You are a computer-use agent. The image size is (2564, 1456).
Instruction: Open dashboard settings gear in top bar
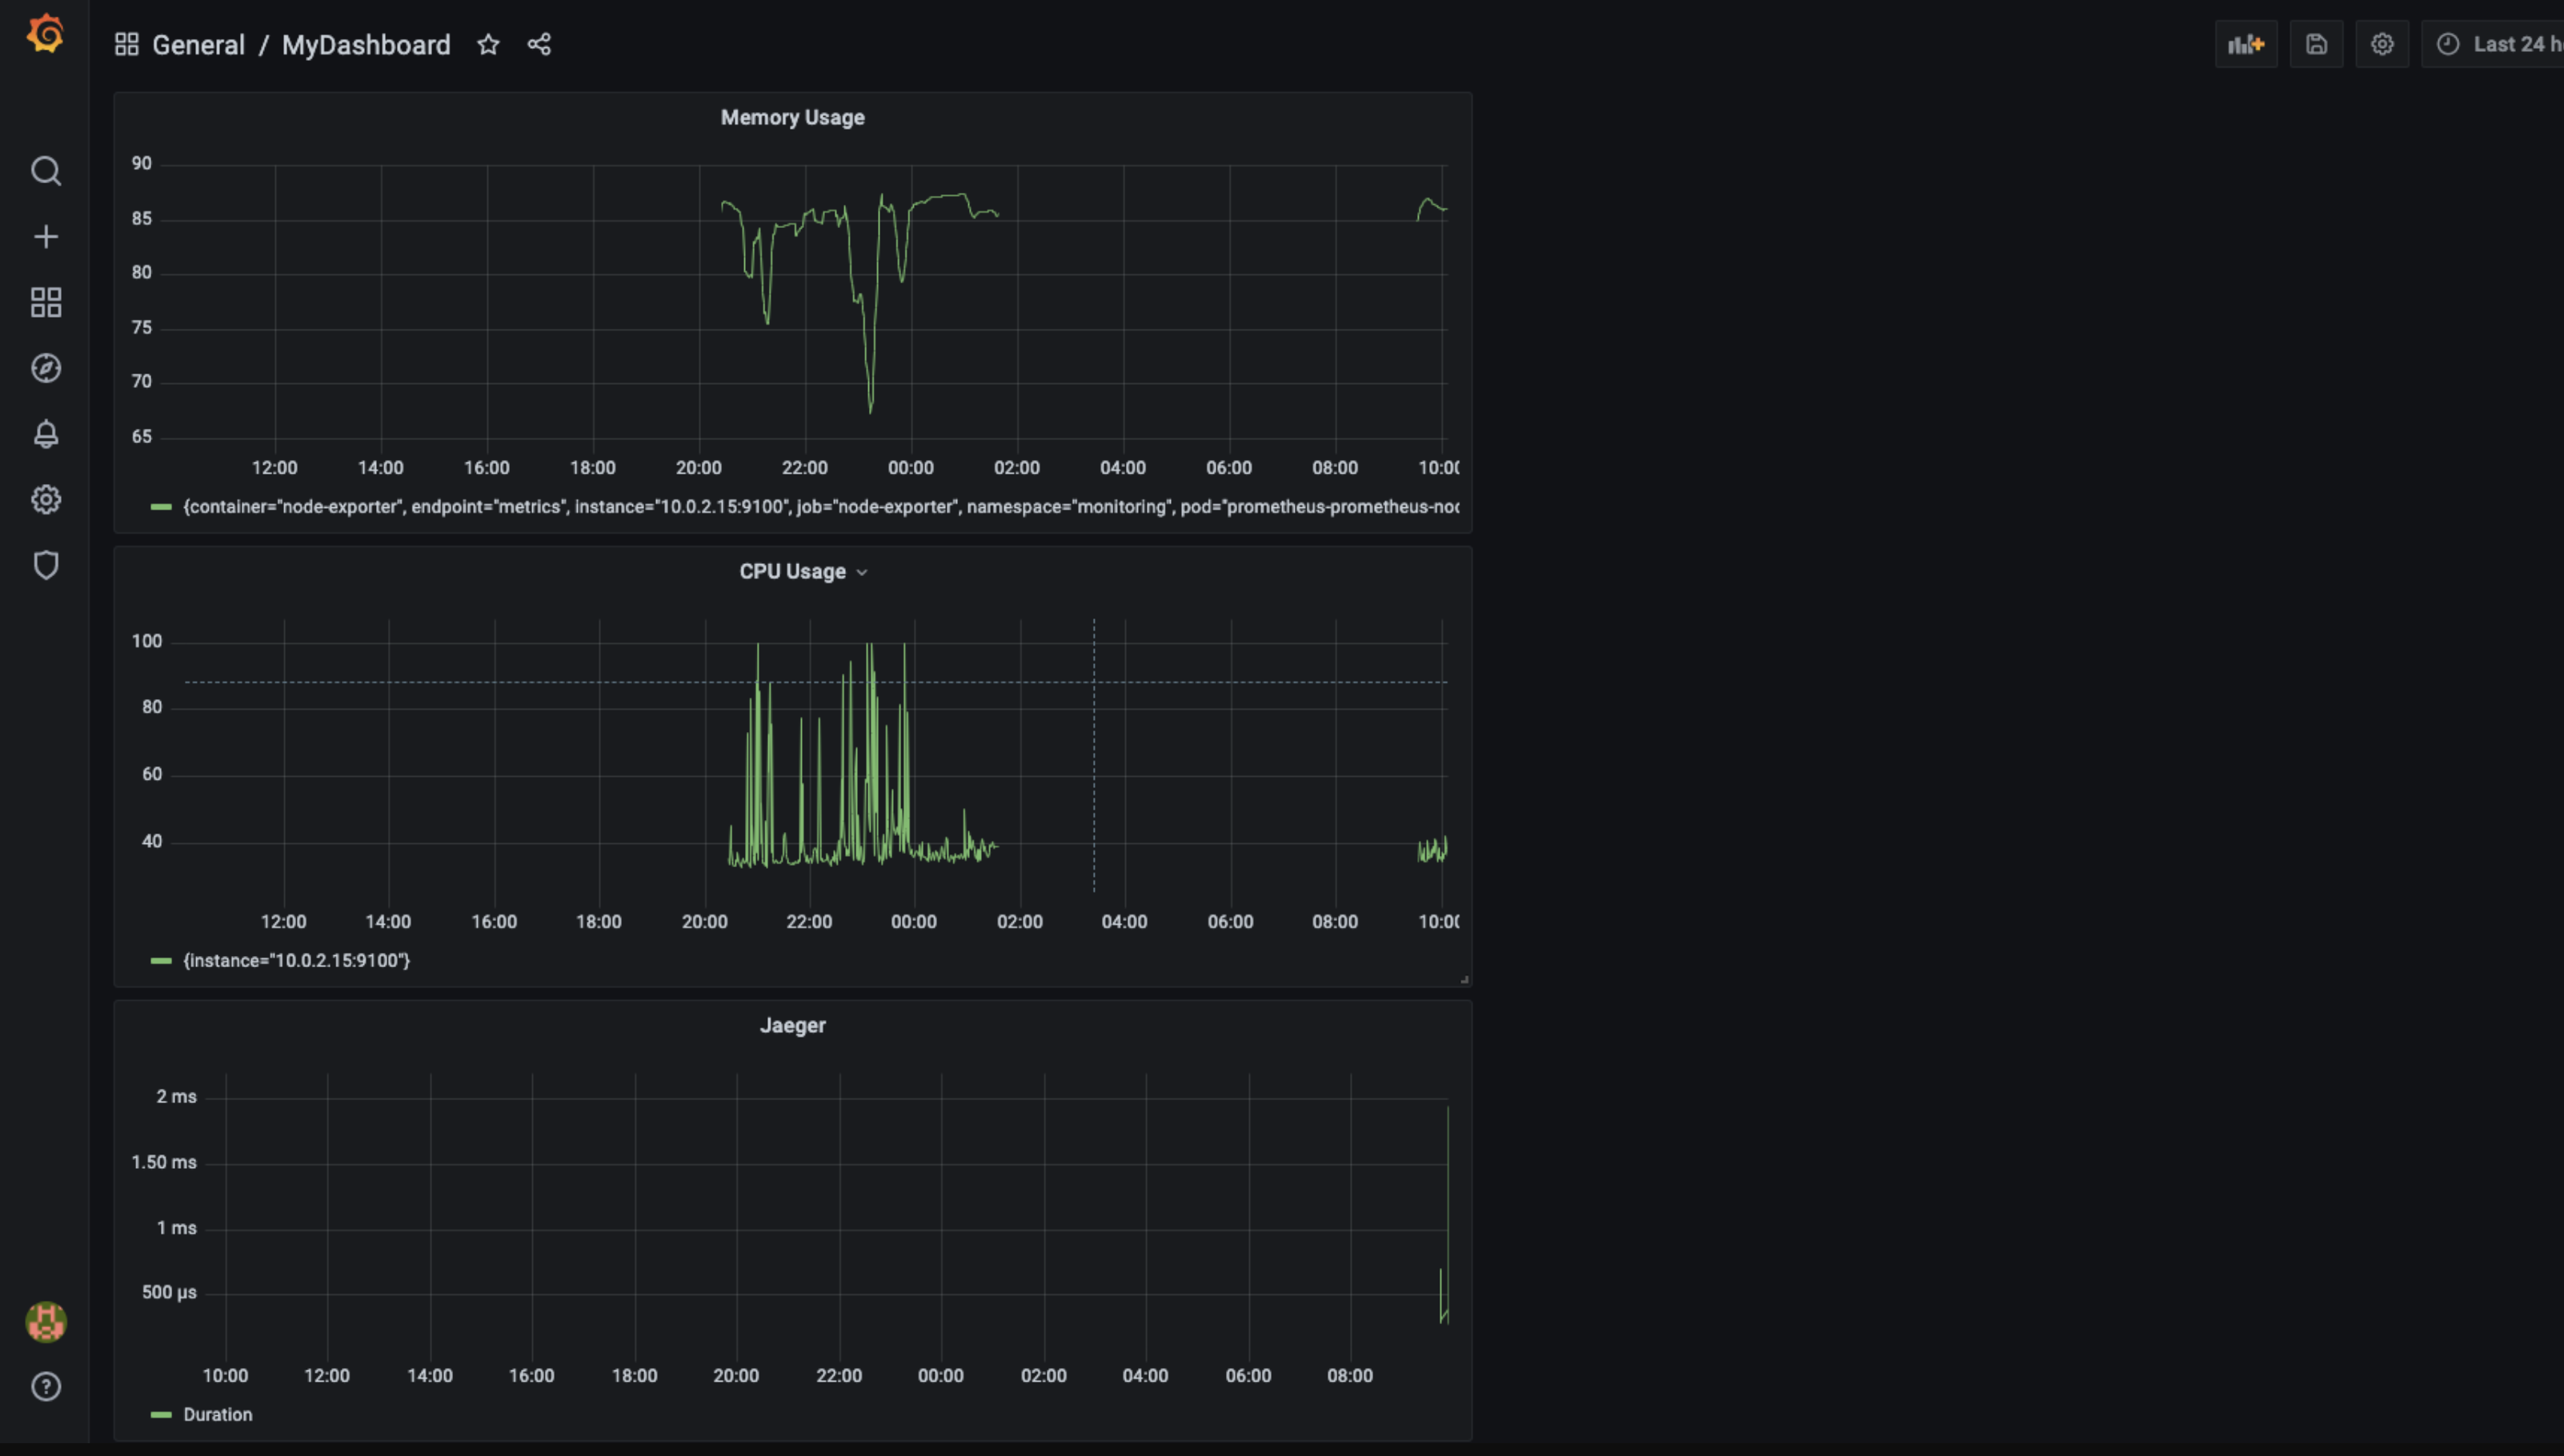(2382, 44)
